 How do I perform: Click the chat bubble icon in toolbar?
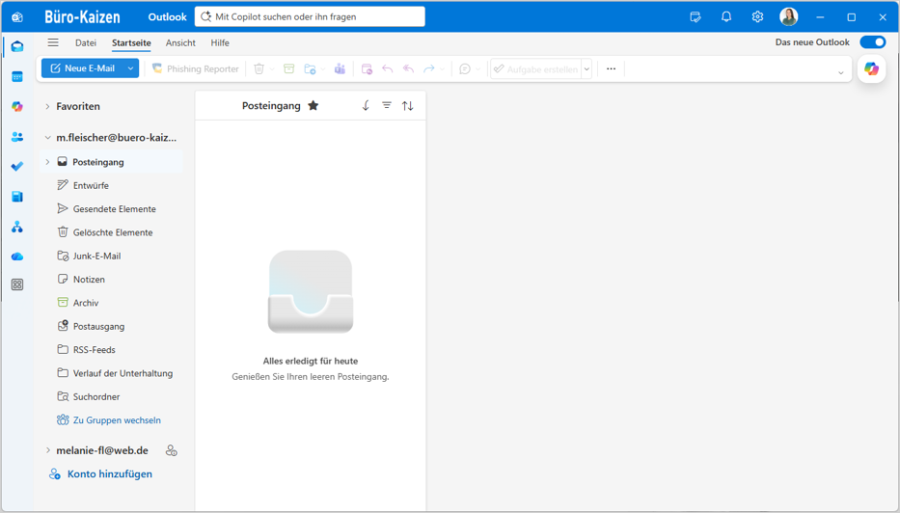tap(465, 69)
